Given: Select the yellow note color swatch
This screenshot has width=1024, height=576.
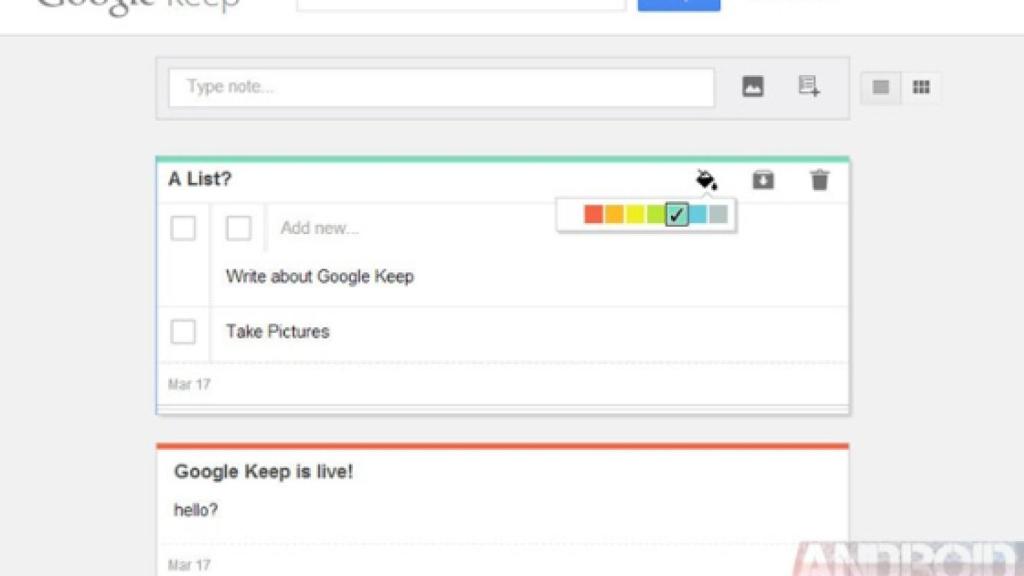Looking at the screenshot, I should (x=634, y=213).
